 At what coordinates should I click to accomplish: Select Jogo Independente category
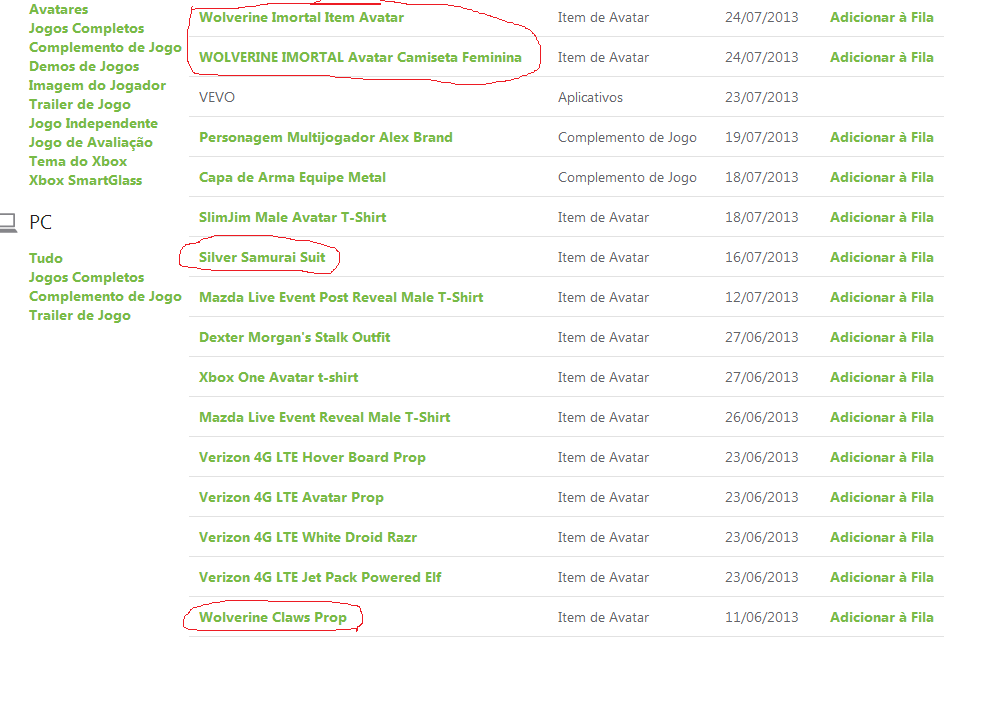tap(93, 123)
